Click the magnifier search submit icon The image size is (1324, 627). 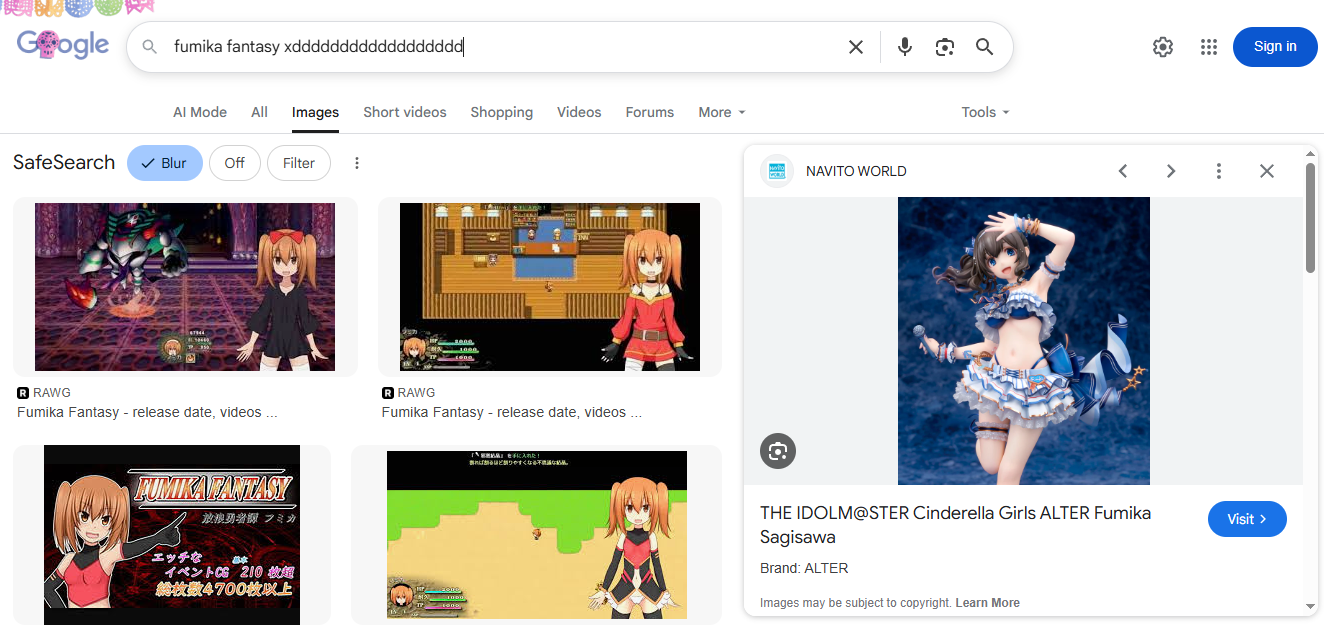pos(985,47)
